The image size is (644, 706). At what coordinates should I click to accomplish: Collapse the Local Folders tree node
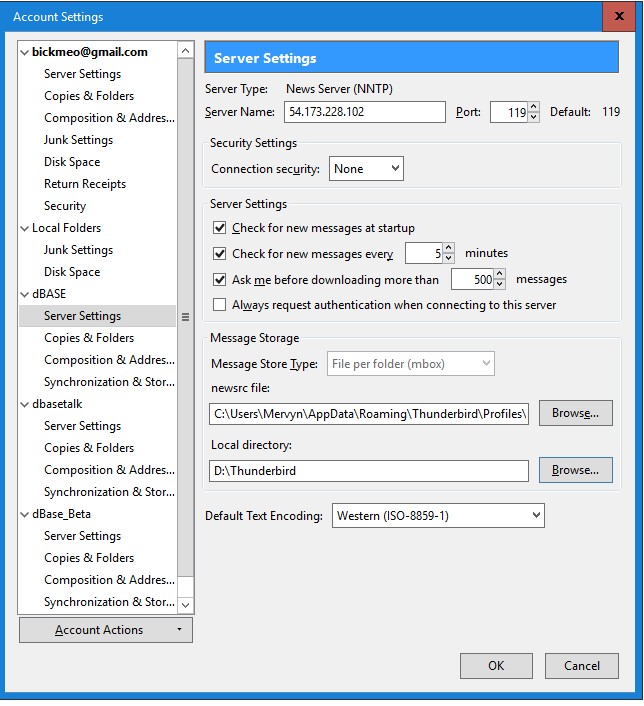coord(25,228)
